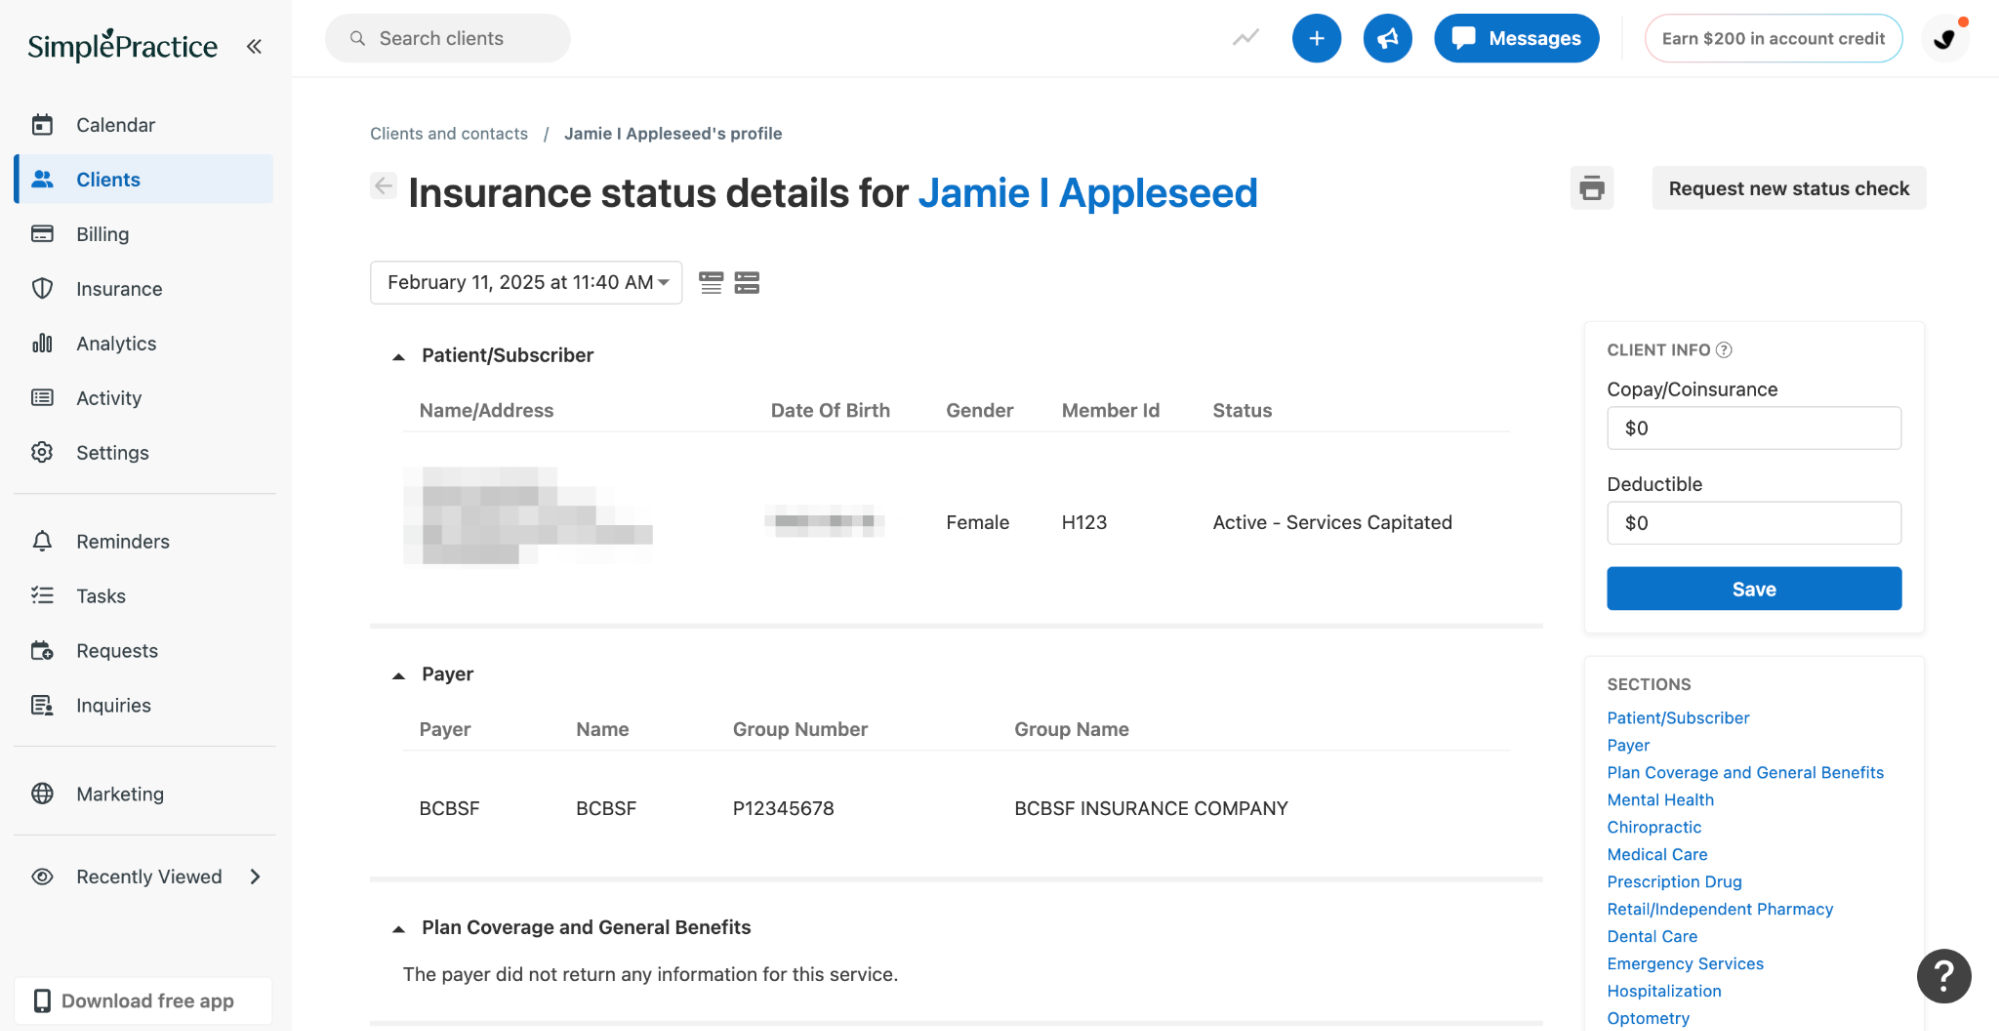Open the Insurance page

point(144,289)
